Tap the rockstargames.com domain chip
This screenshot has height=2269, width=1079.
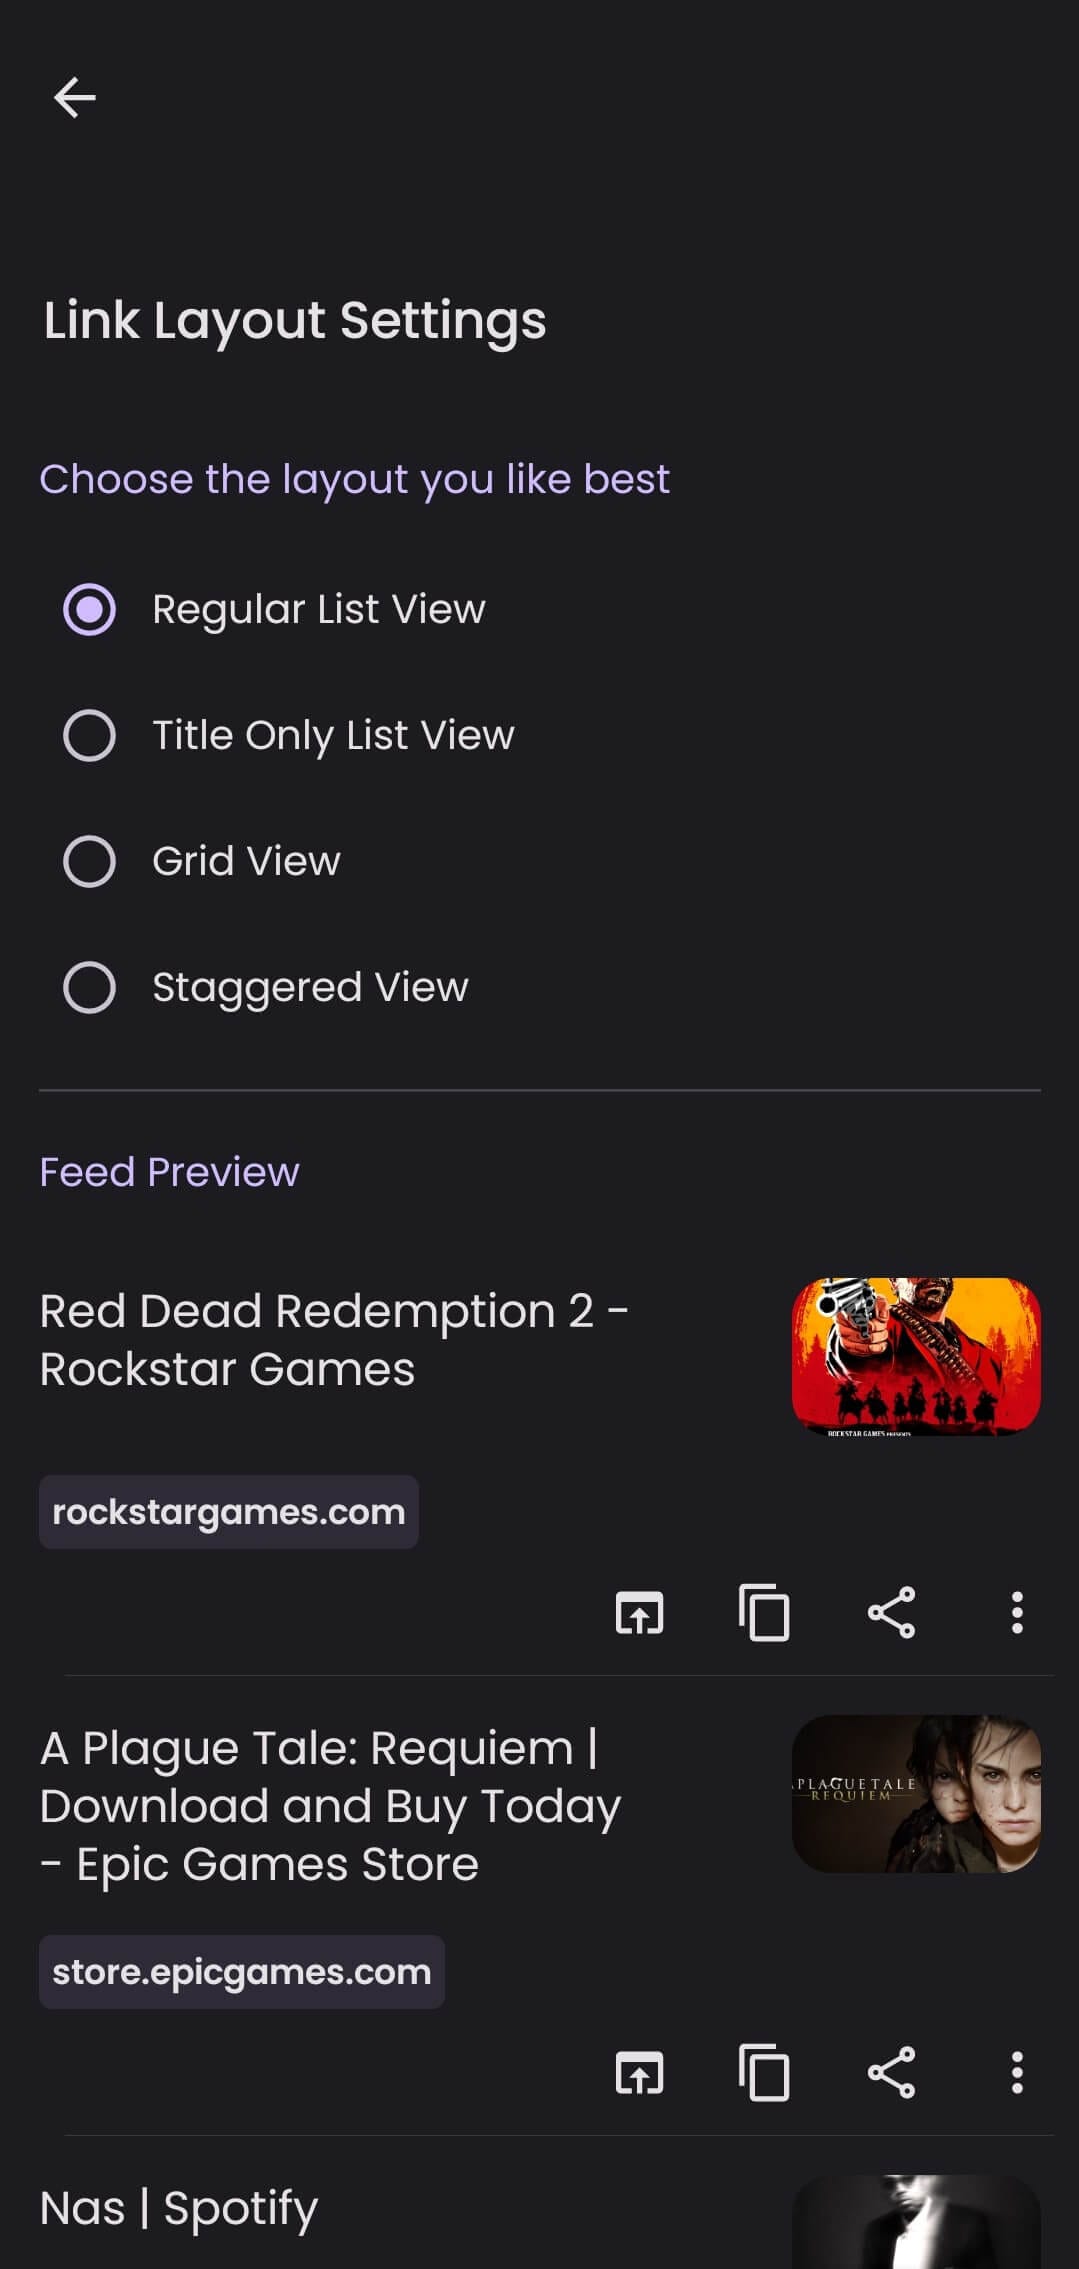click(228, 1512)
